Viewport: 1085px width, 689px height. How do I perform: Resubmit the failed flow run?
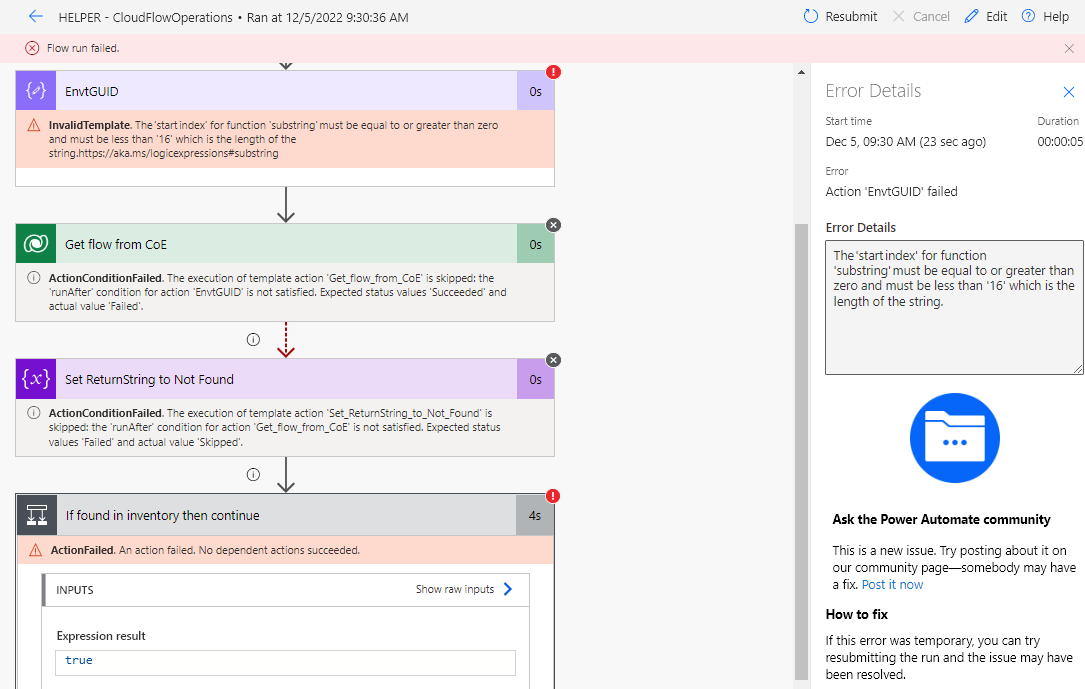click(x=839, y=16)
